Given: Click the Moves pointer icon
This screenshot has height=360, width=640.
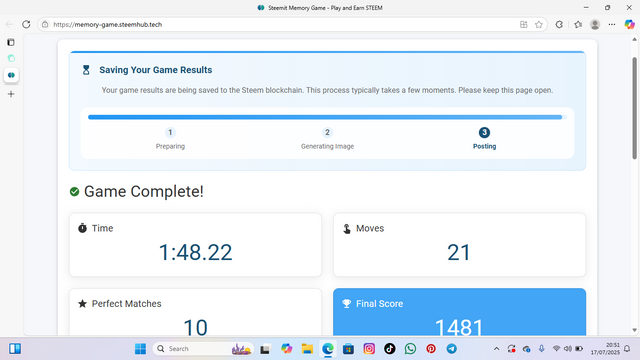Looking at the screenshot, I should (x=347, y=229).
